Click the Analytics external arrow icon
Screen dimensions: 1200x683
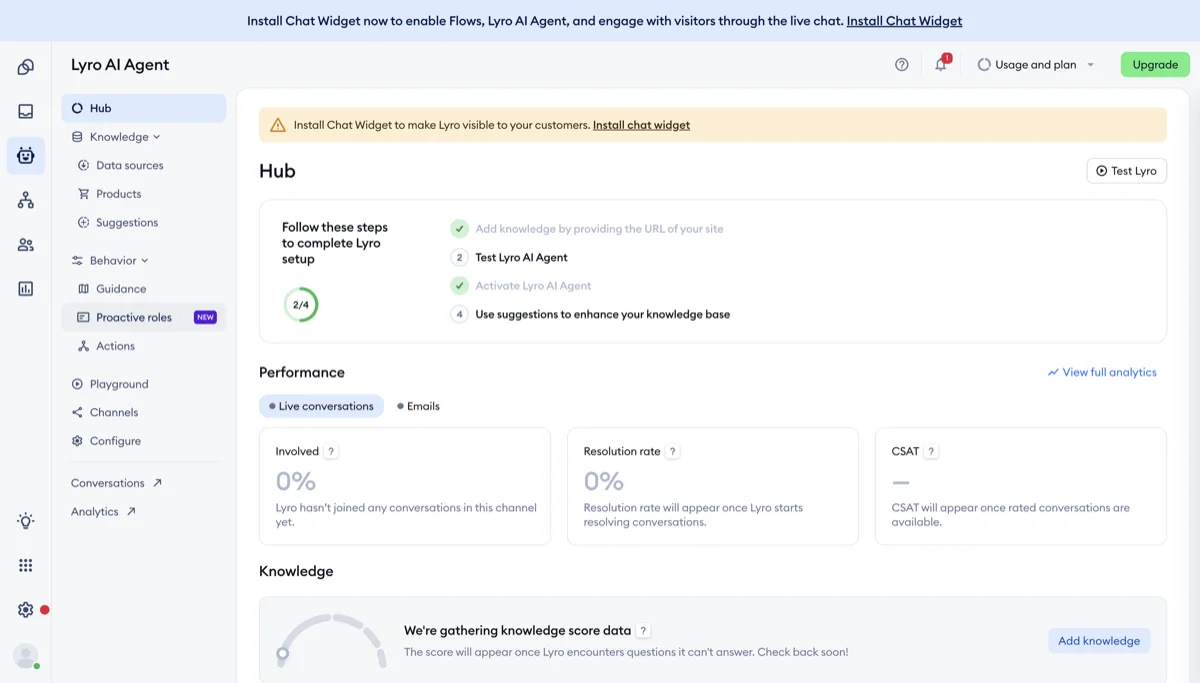click(131, 511)
